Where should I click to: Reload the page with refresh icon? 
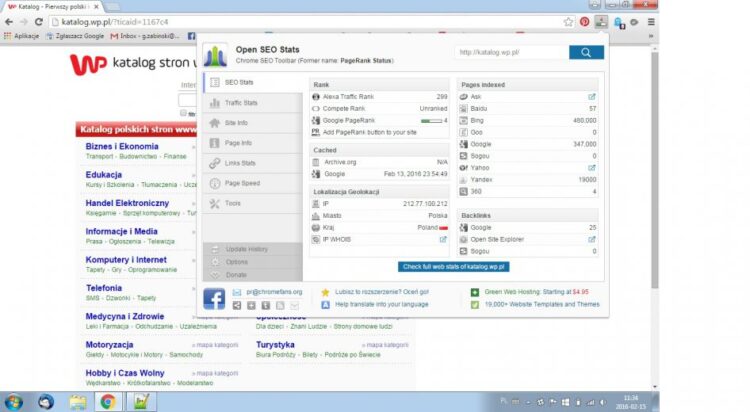click(x=39, y=22)
